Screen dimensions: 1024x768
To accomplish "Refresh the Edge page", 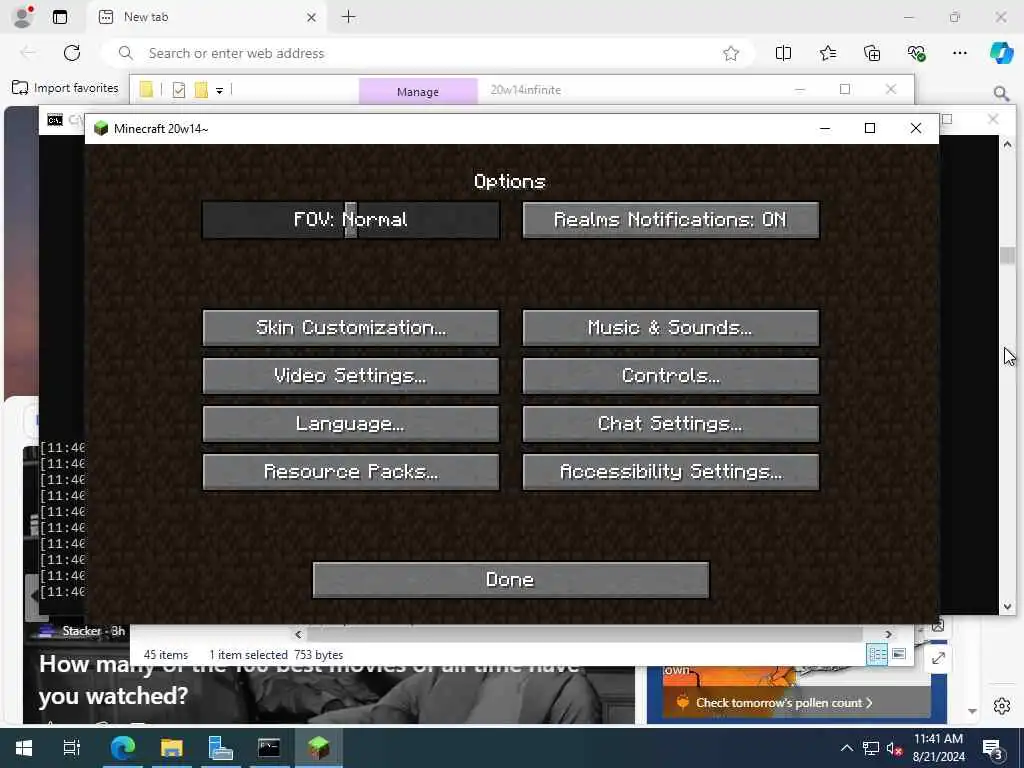I will pos(72,53).
